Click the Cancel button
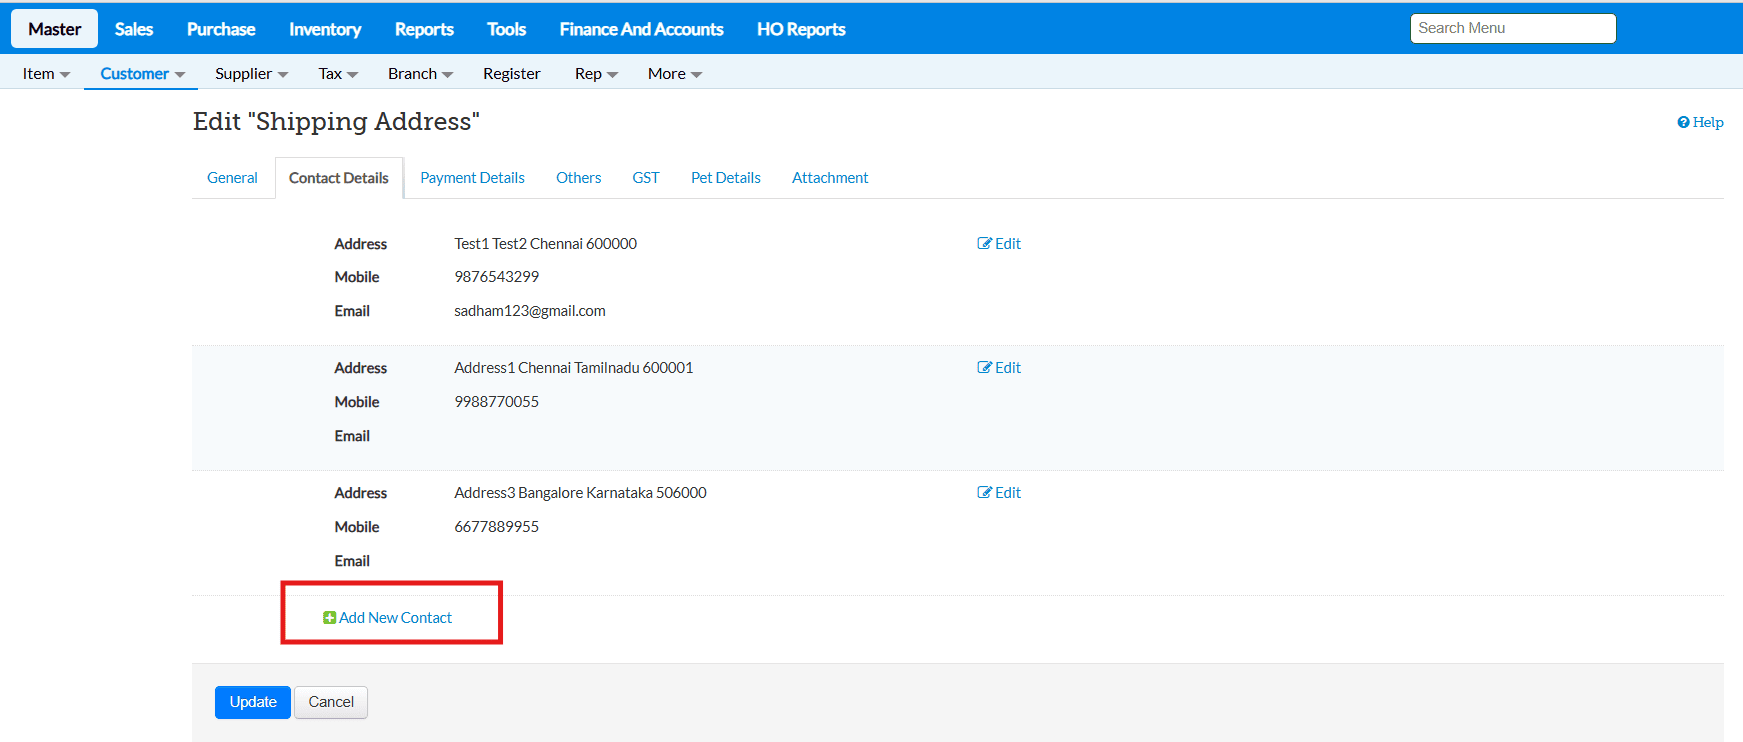This screenshot has width=1743, height=742. click(331, 702)
